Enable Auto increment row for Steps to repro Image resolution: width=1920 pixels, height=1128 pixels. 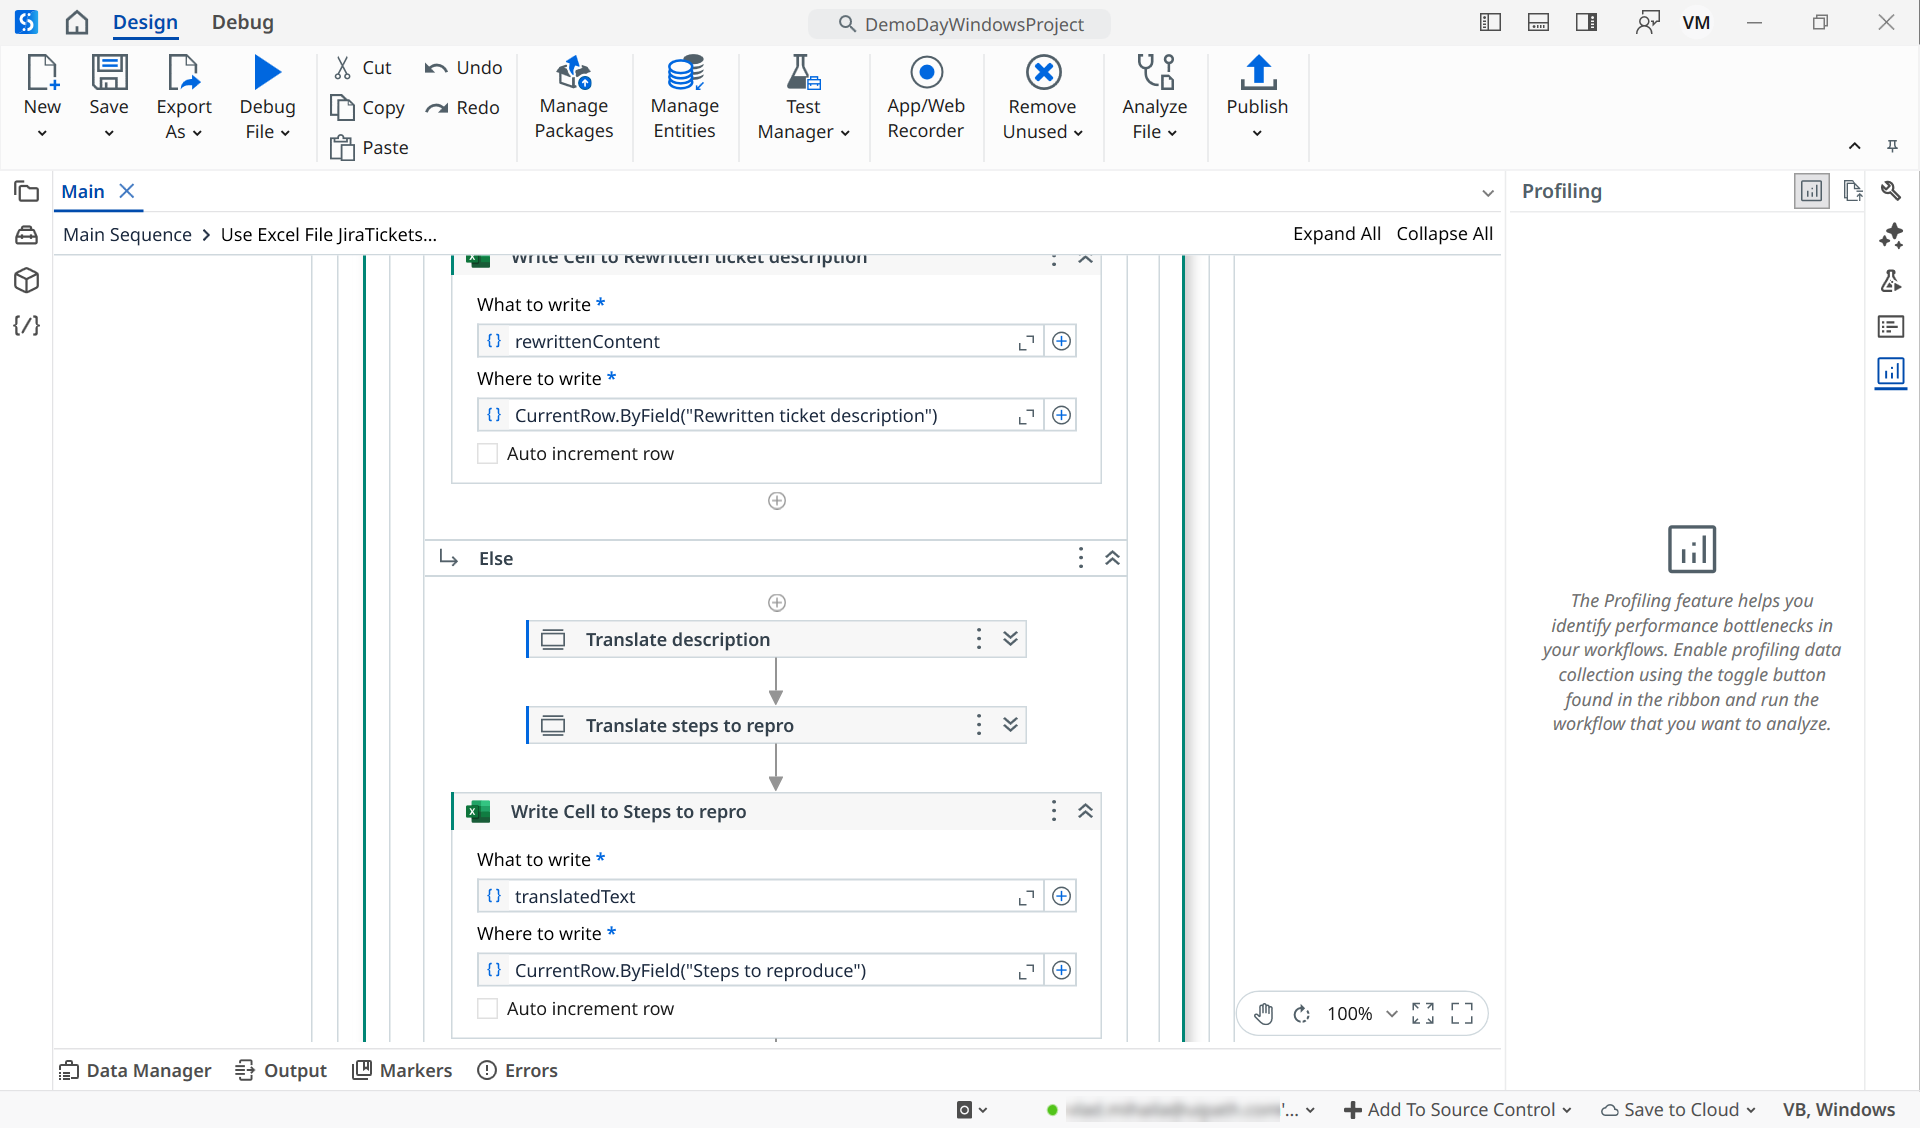coord(488,1009)
